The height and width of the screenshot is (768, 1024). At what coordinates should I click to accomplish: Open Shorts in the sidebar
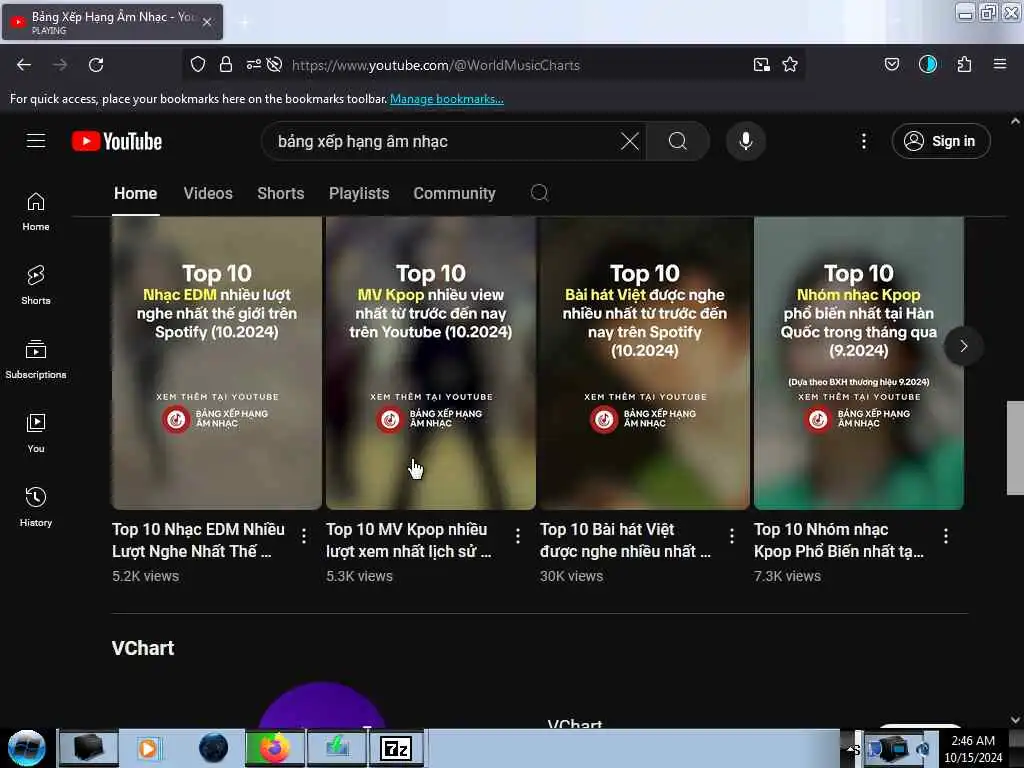pyautogui.click(x=36, y=285)
